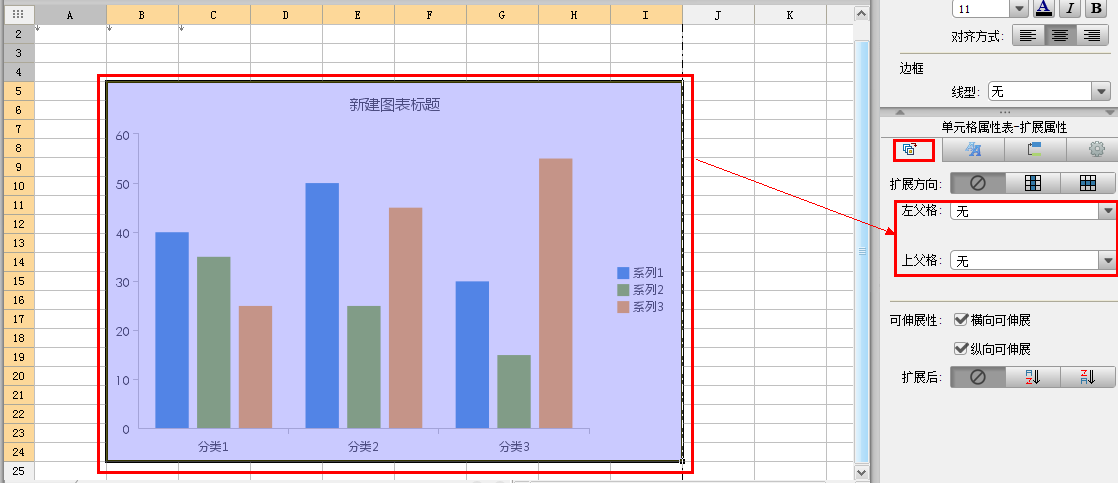Click the font color underline A icon
This screenshot has width=1118, height=483.
coord(1044,8)
